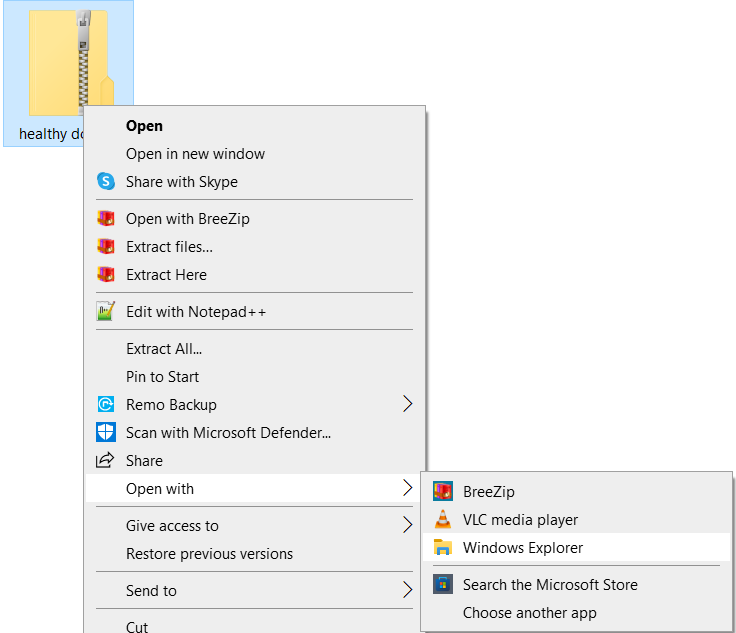Expand the Send to submenu arrow
Viewport: 736px width, 633px height.
(407, 591)
